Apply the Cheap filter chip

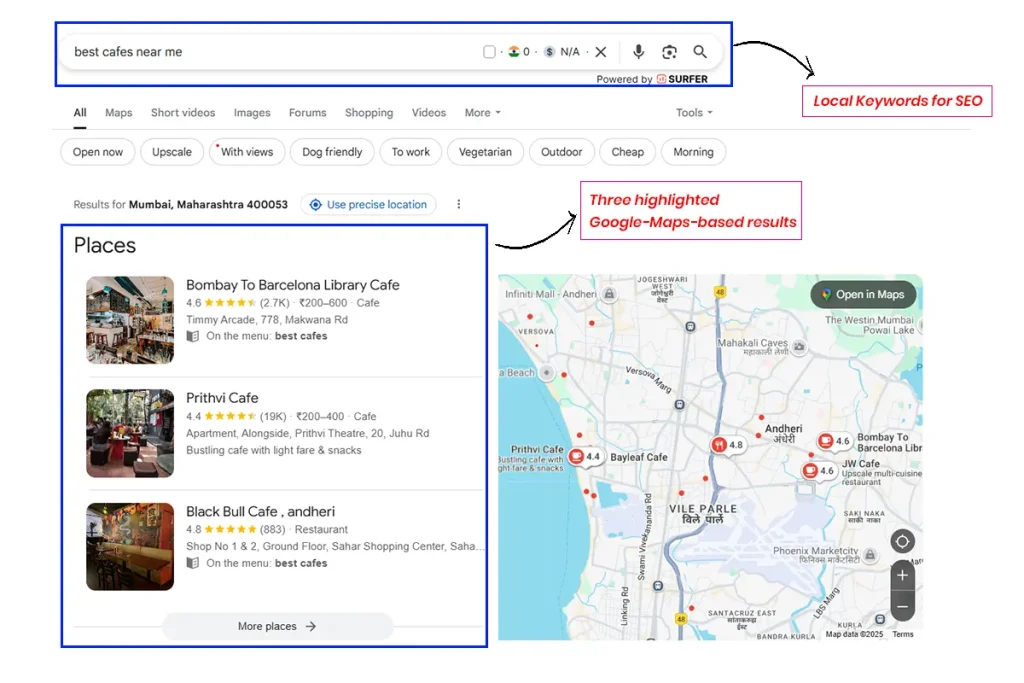pos(628,152)
